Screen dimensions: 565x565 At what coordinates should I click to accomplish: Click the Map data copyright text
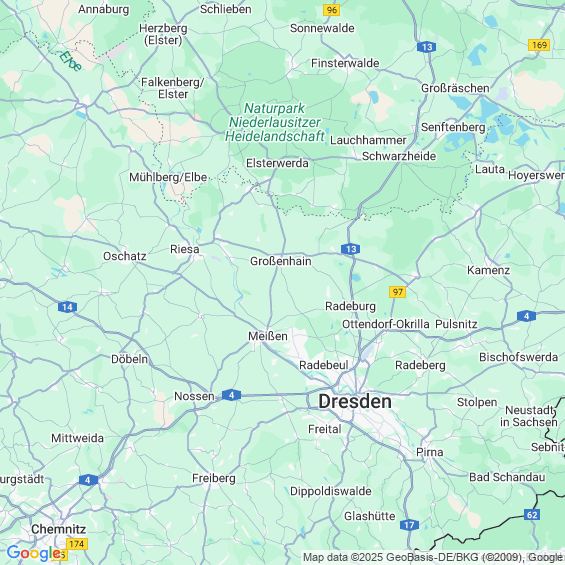432,557
